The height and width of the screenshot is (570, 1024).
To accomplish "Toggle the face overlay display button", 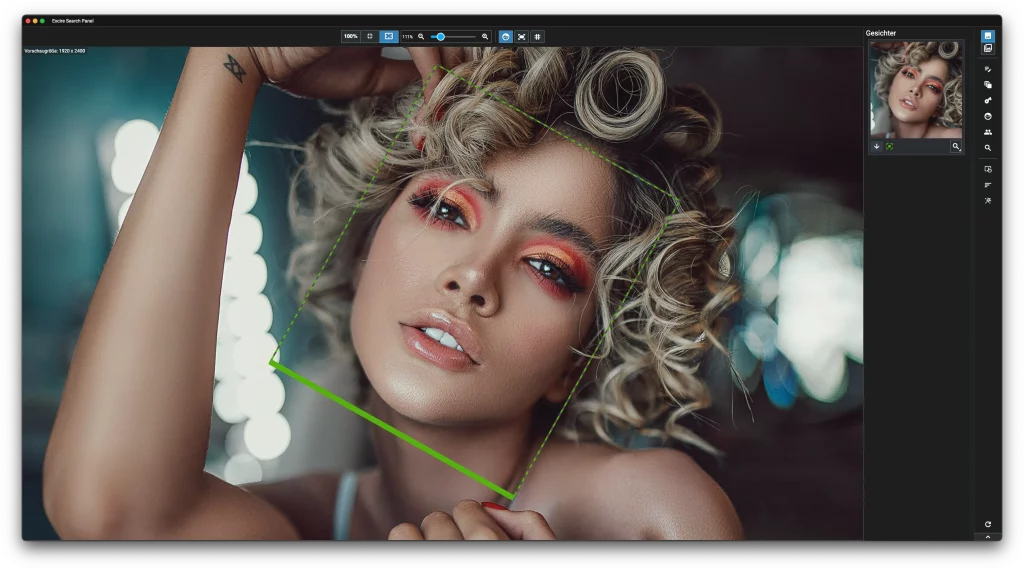I will [506, 36].
